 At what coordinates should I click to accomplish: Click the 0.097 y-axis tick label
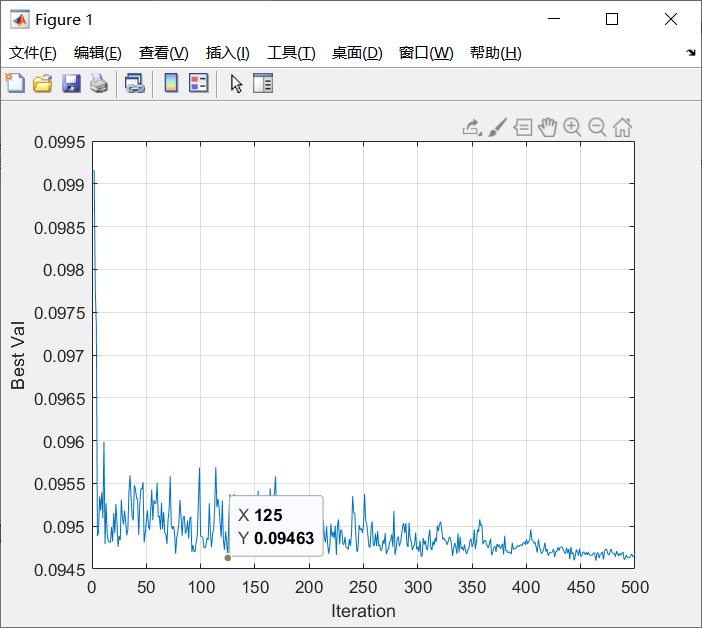tap(64, 356)
